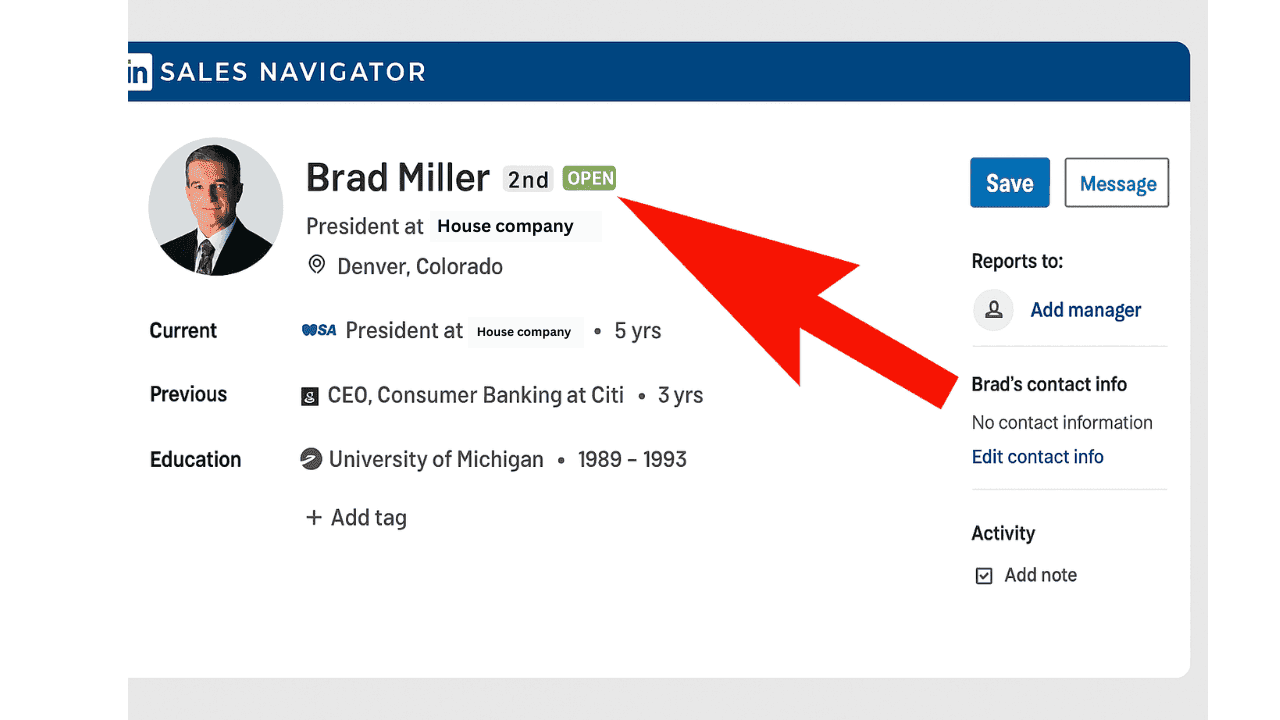Click Add manager under Reports to
This screenshot has width=1280, height=720.
point(1085,310)
